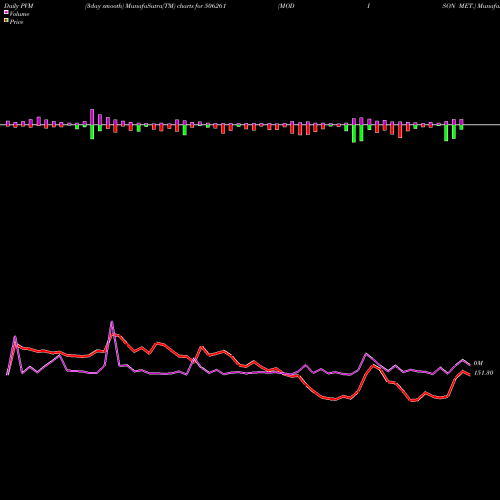
Task: Click the MunafaSutra charts title text
Action: tap(155, 6)
